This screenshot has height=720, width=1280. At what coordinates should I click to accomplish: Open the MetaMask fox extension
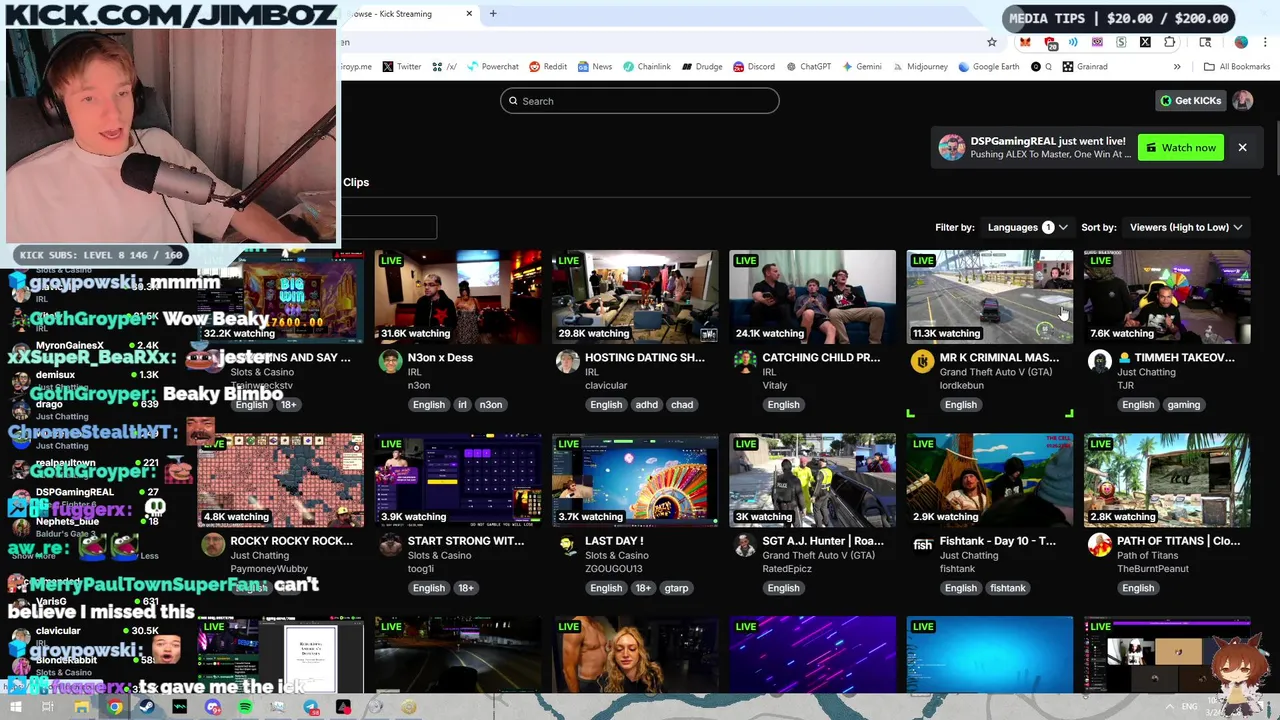pos(1025,42)
